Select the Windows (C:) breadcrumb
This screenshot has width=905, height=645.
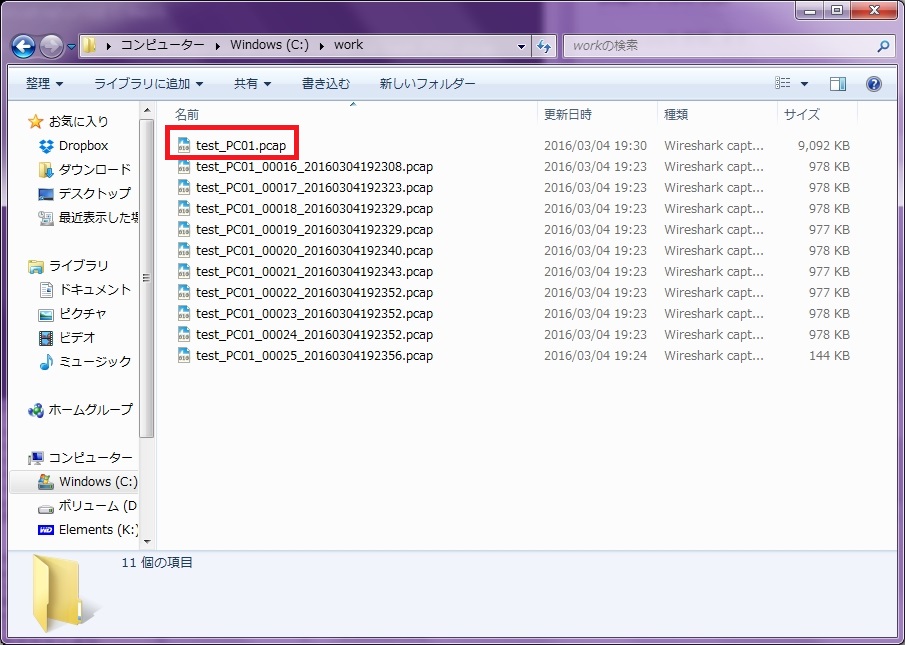click(x=269, y=45)
